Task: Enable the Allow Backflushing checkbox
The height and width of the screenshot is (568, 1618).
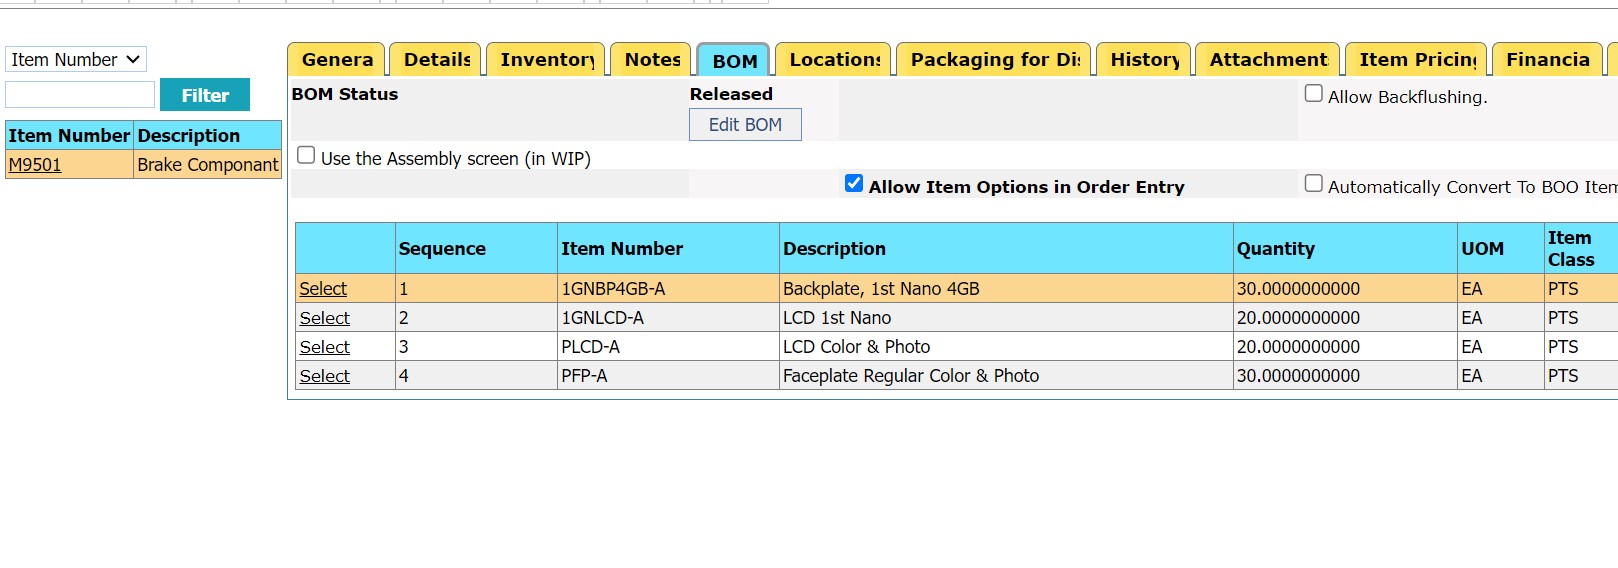Action: pos(1314,94)
